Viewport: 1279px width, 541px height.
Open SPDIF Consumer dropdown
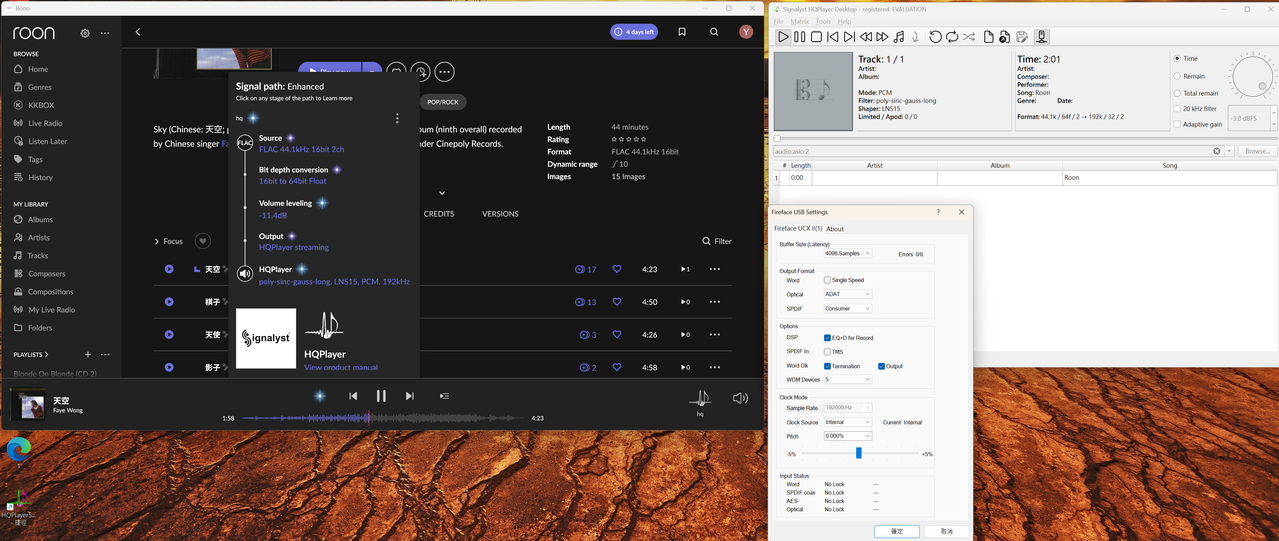coord(847,308)
